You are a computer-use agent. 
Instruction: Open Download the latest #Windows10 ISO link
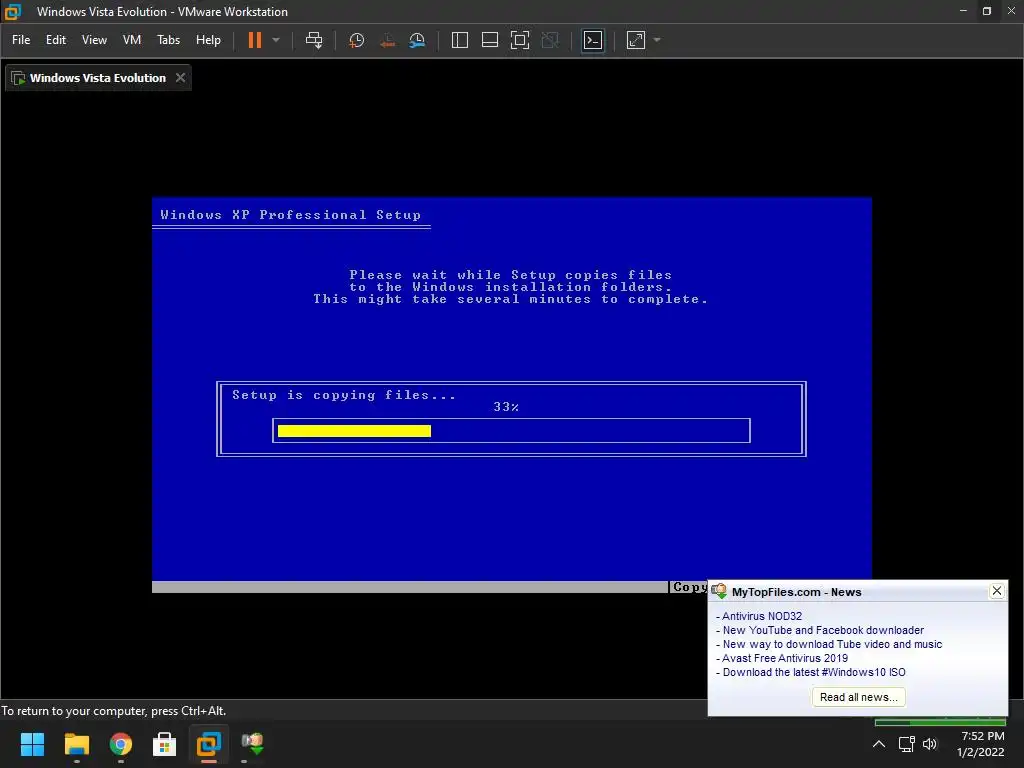pos(814,672)
